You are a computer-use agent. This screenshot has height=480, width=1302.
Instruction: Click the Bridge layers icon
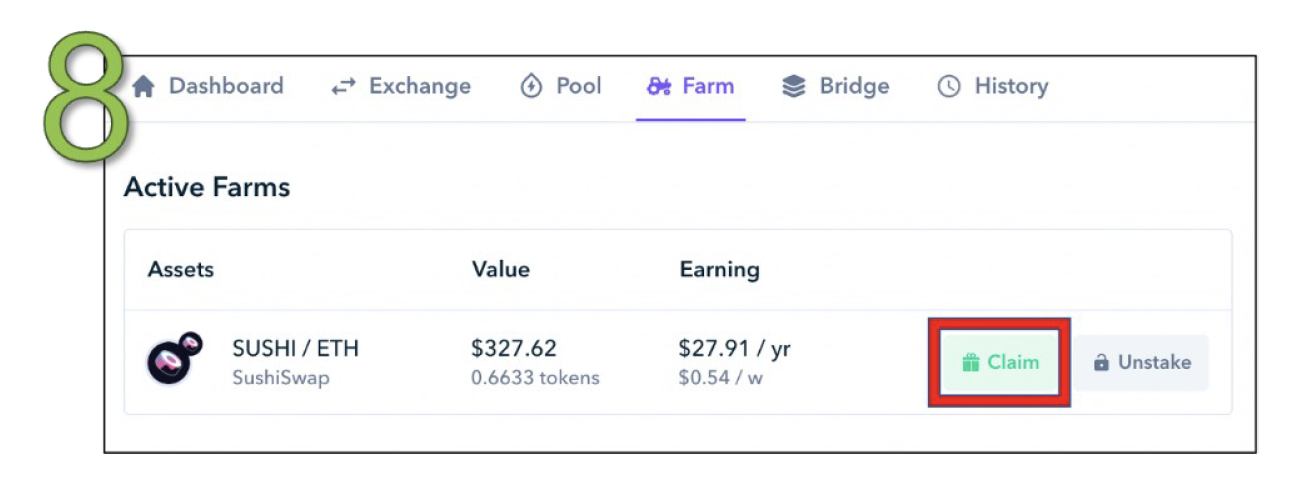(794, 87)
